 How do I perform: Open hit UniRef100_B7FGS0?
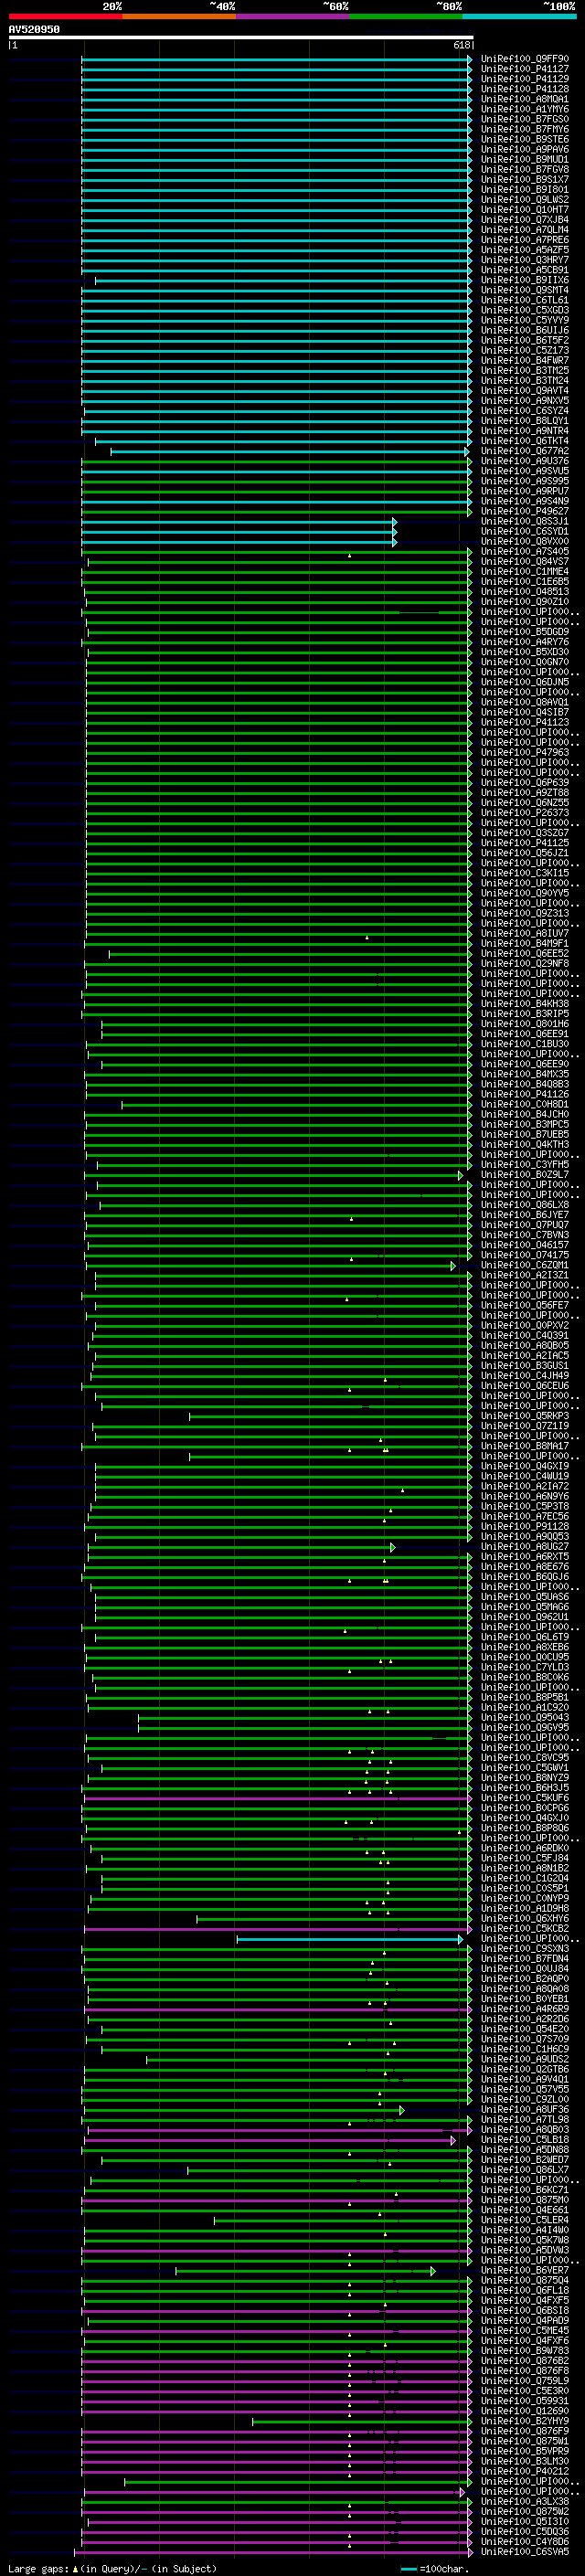525,119
